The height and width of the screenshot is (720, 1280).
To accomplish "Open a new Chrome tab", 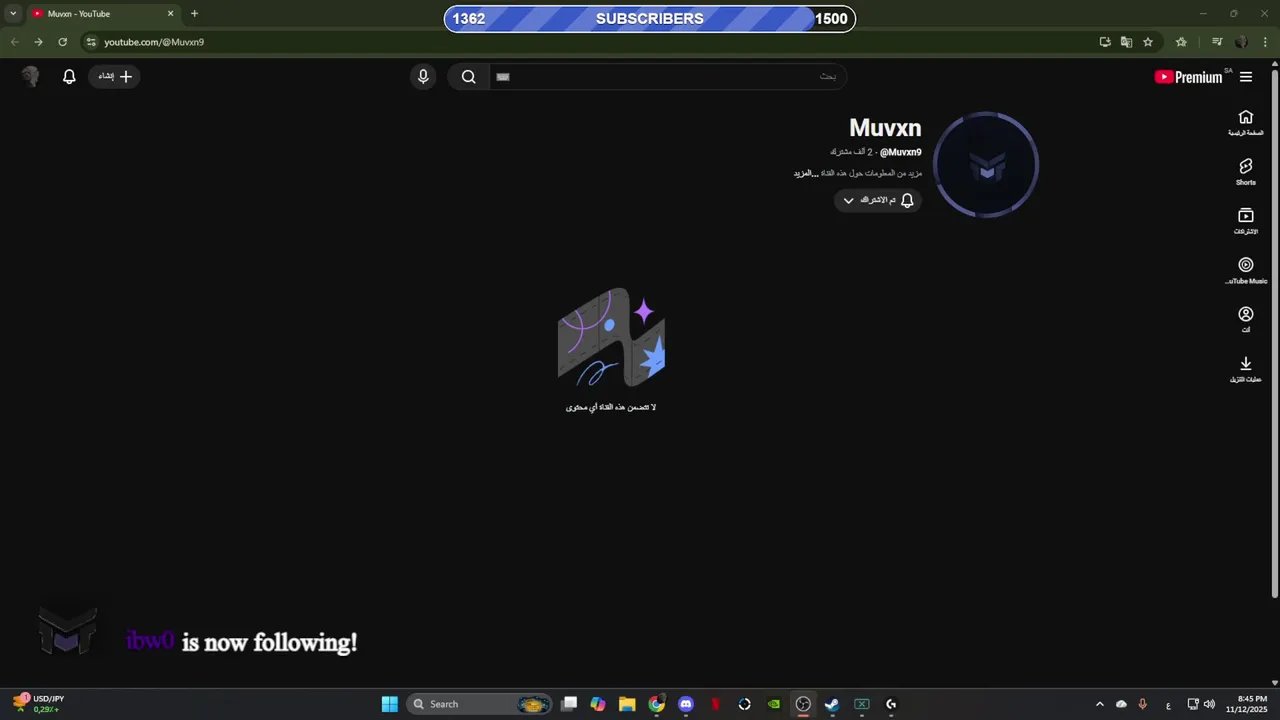I will [x=194, y=14].
